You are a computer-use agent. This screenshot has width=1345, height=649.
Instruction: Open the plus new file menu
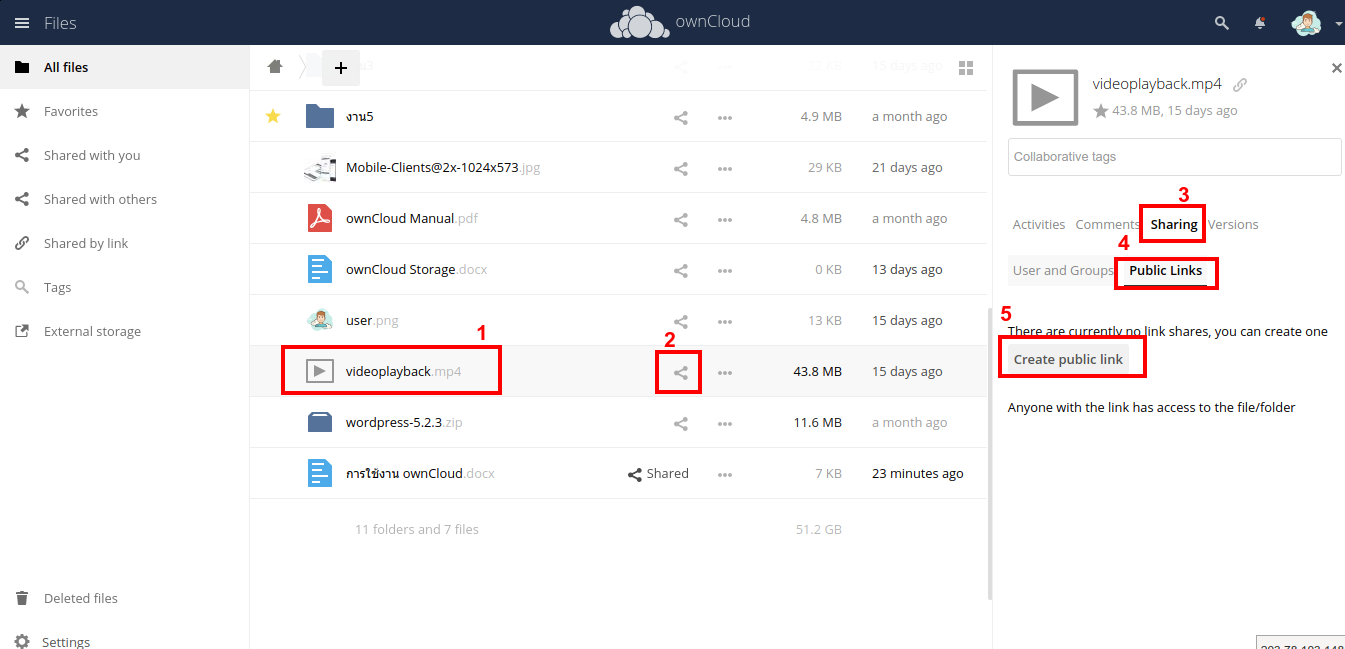tap(340, 68)
